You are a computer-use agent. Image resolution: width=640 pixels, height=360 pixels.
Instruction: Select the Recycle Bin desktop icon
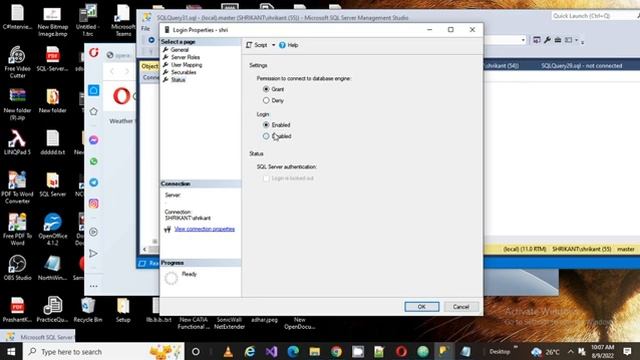point(88,310)
